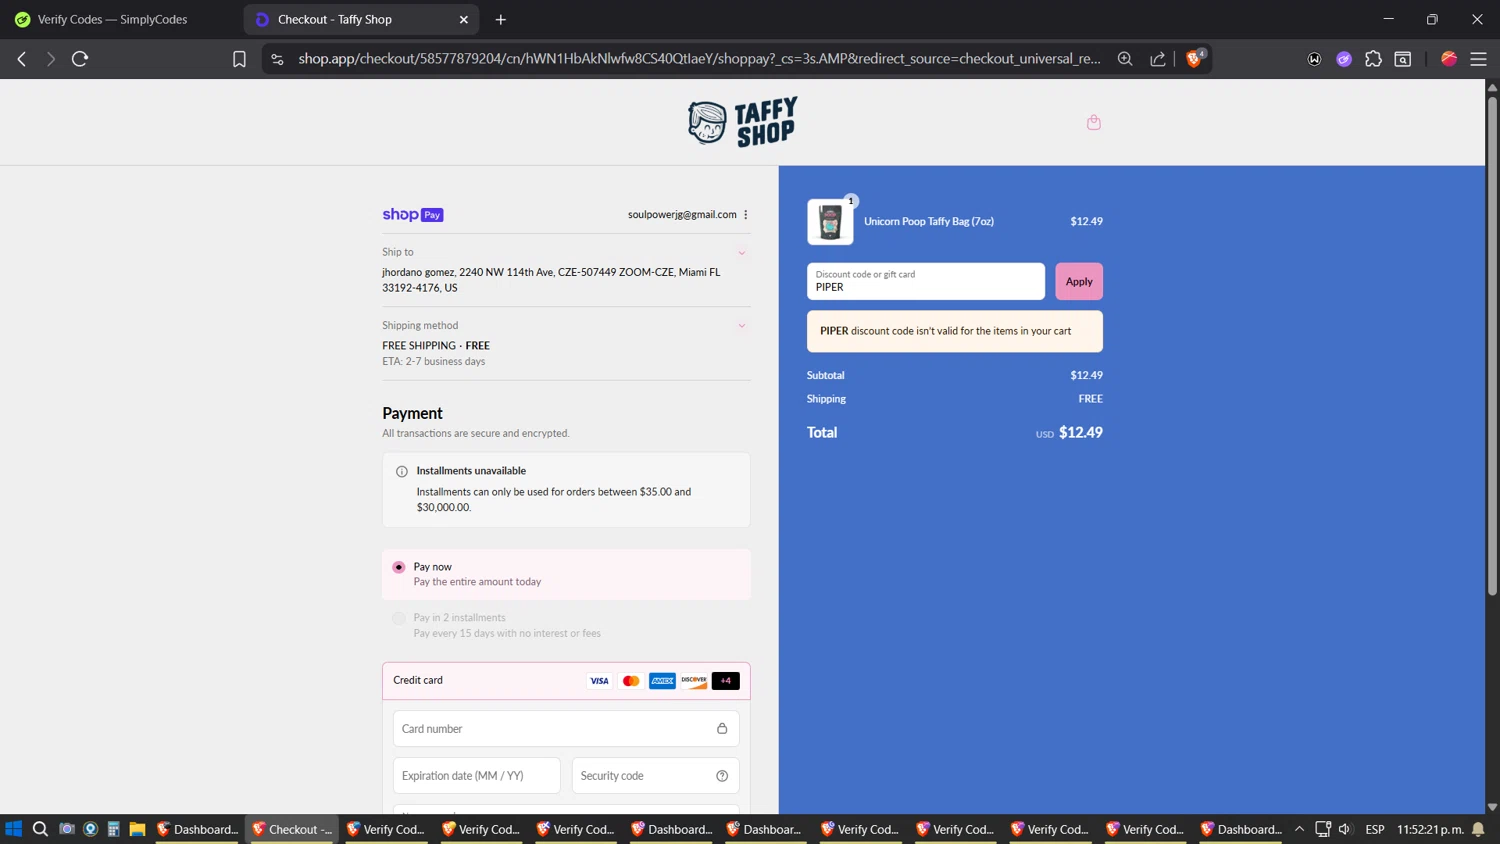Click the Total USD $12.49 amount
Viewport: 1500px width, 844px height.
[x=1069, y=433]
